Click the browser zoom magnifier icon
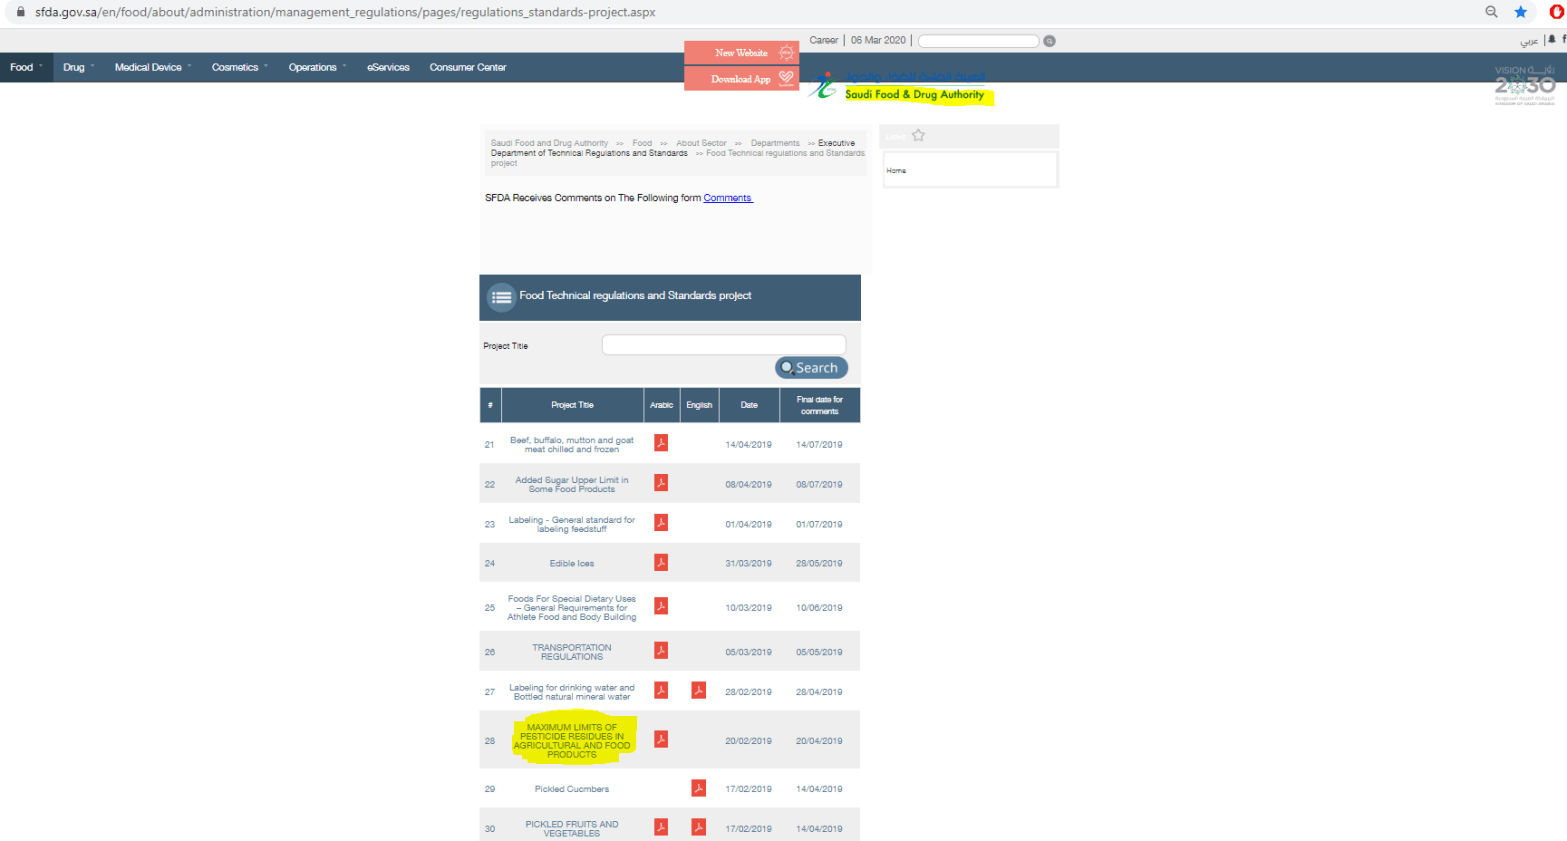The height and width of the screenshot is (841, 1567). (x=1491, y=12)
